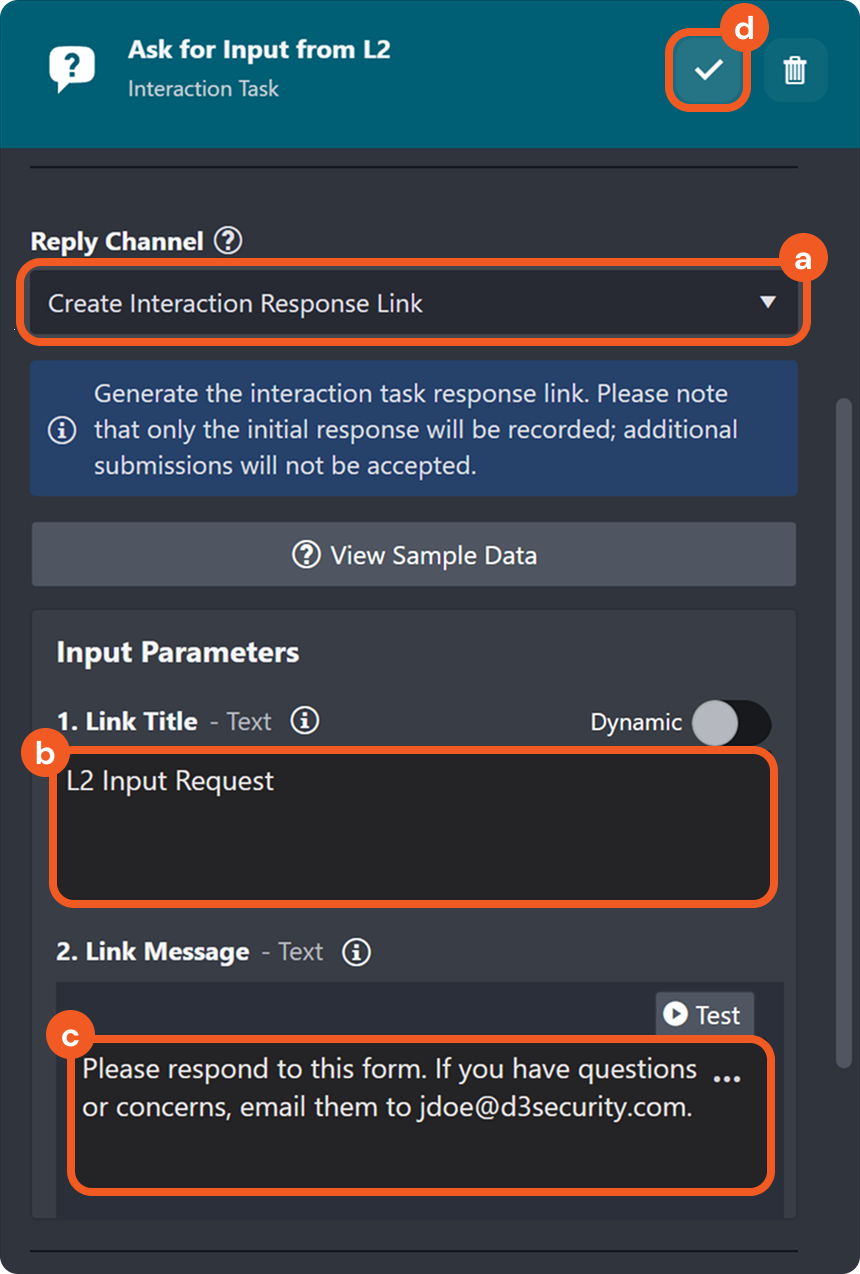Click the Input Parameters section heading
860x1274 pixels.
pyautogui.click(x=178, y=653)
